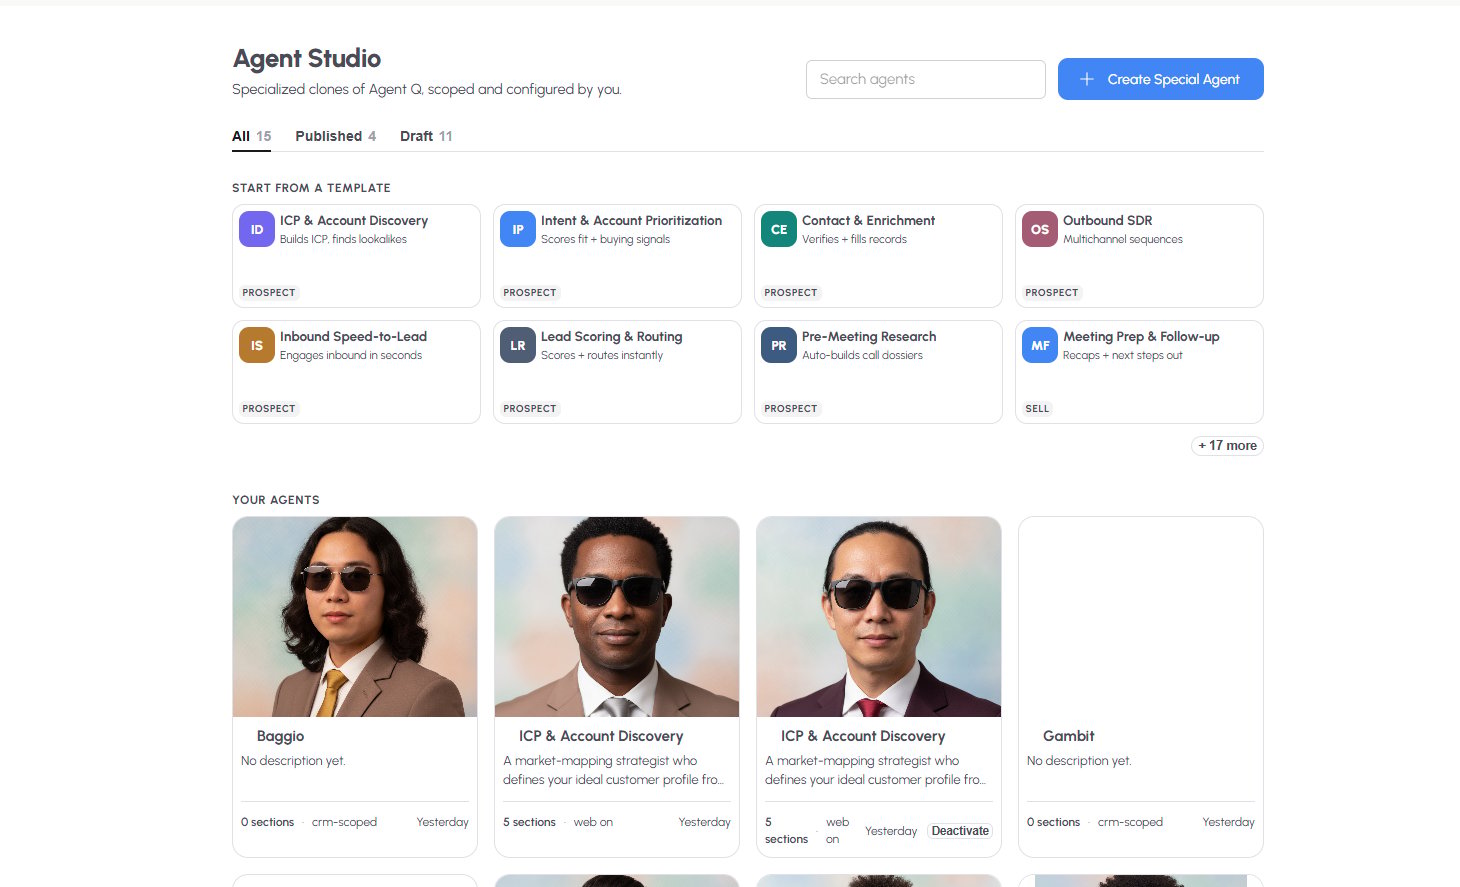This screenshot has width=1460, height=887.
Task: Click the Agent Studio heading
Action: click(x=307, y=59)
